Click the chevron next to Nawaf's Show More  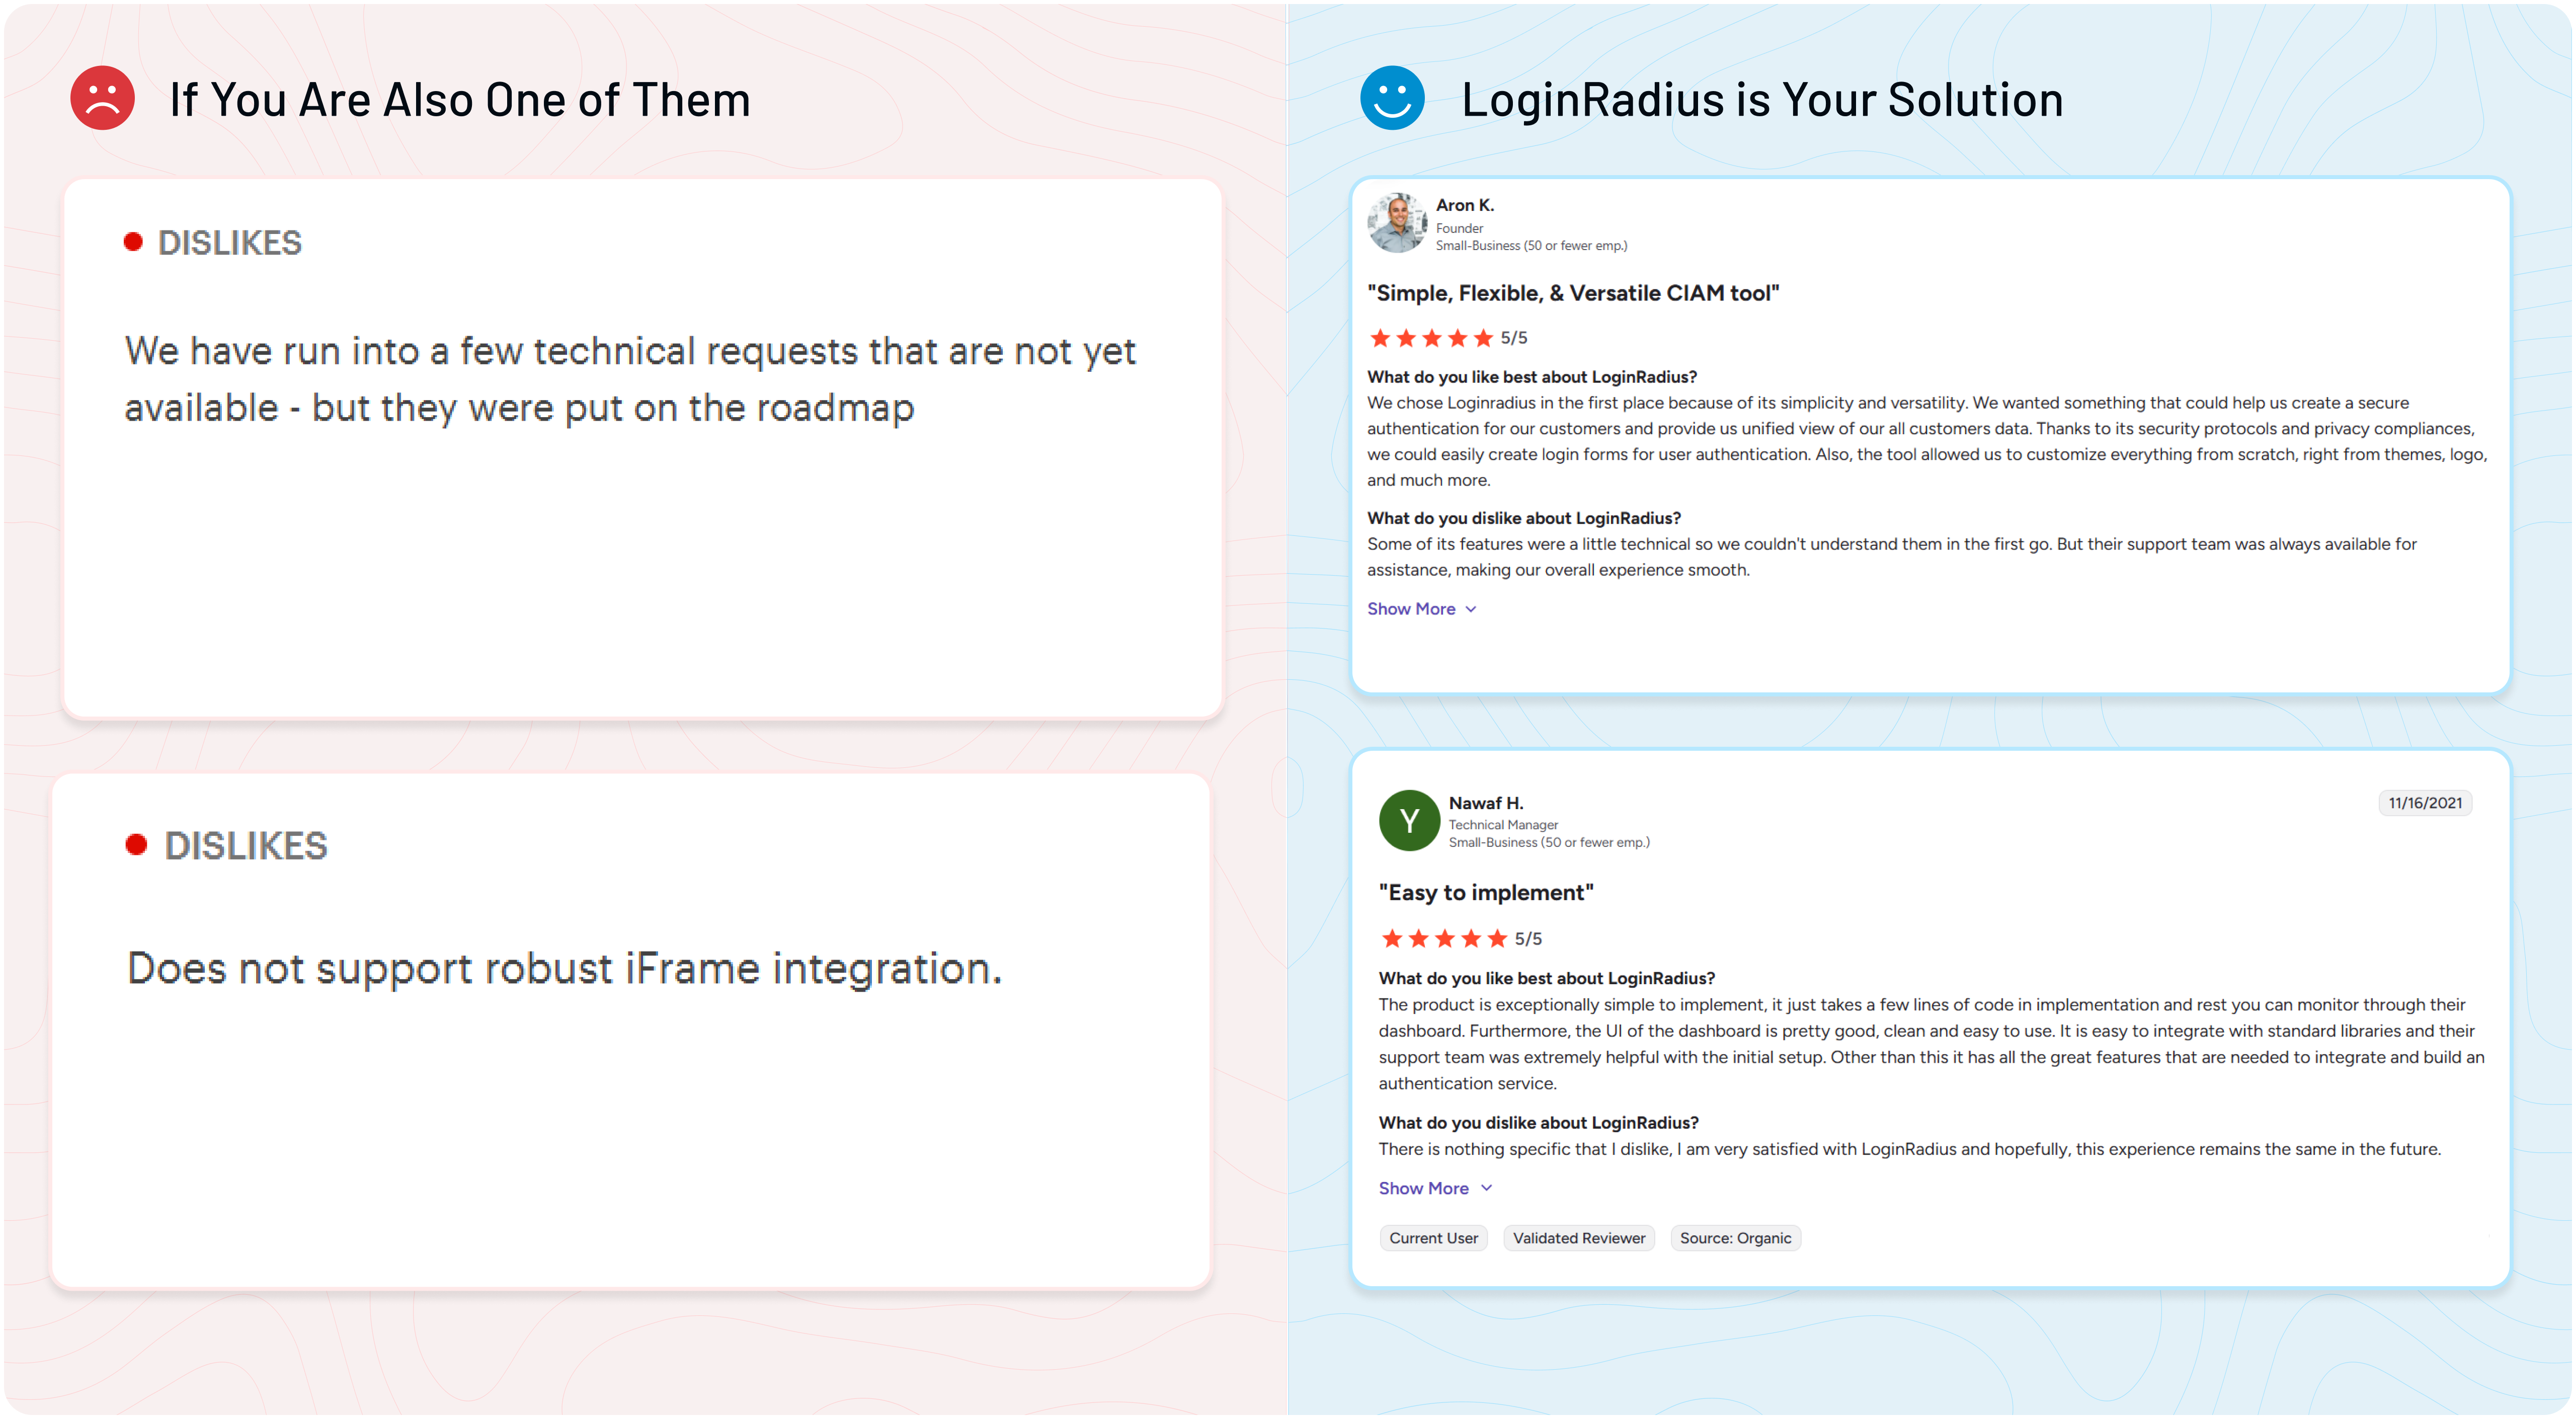pos(1487,1188)
